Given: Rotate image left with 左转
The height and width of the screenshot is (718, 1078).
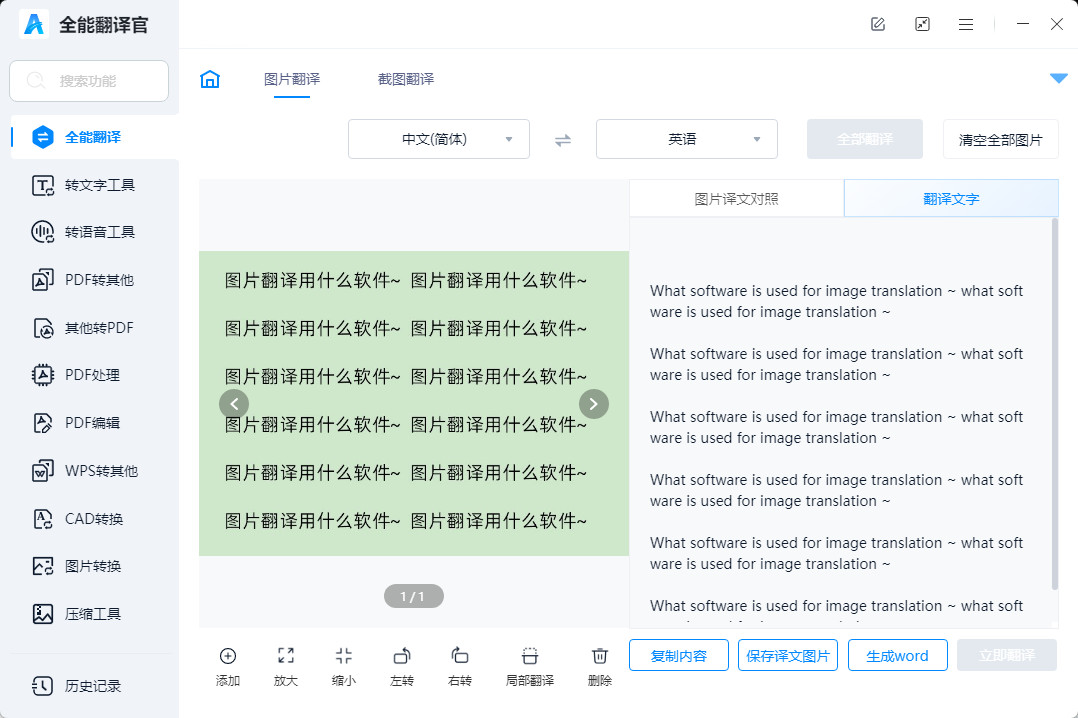Looking at the screenshot, I should click(x=402, y=666).
